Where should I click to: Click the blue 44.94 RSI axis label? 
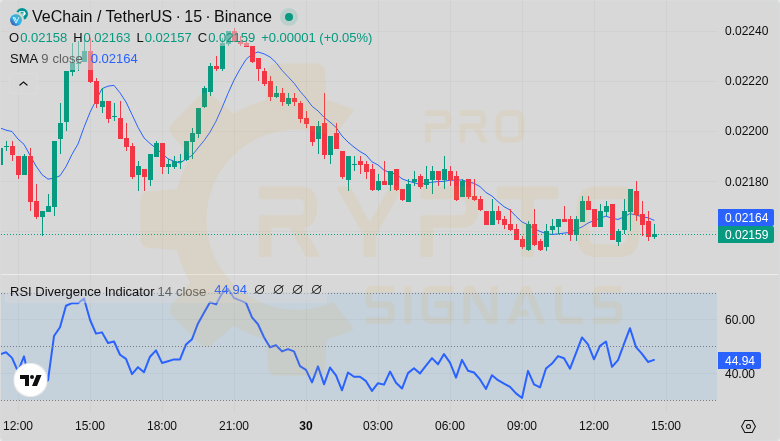[x=739, y=360]
